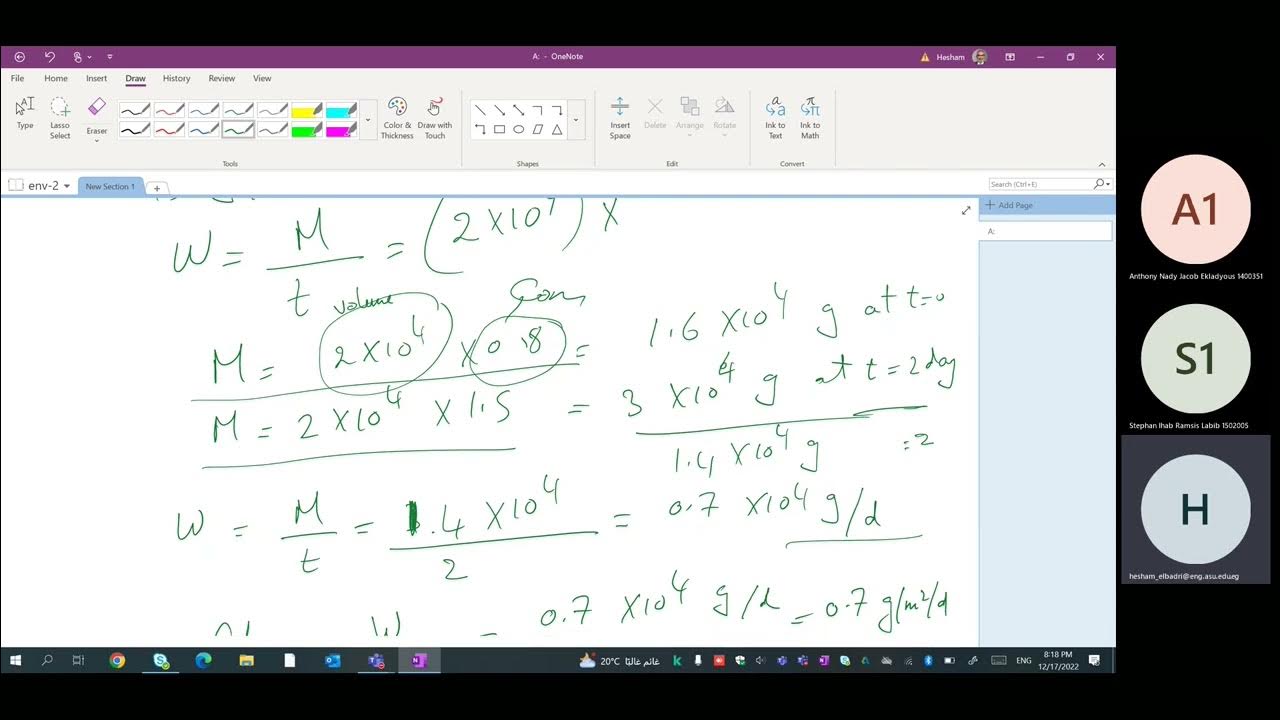Go back using OneNote back arrow
The image size is (1280, 720).
click(x=19, y=57)
